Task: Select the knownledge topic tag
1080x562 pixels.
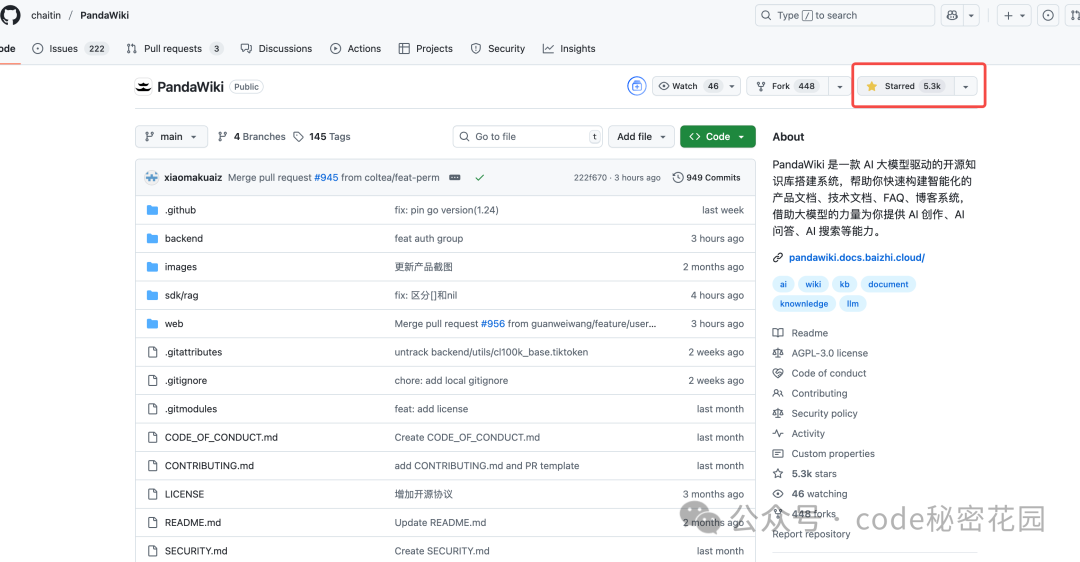Action: click(x=804, y=304)
